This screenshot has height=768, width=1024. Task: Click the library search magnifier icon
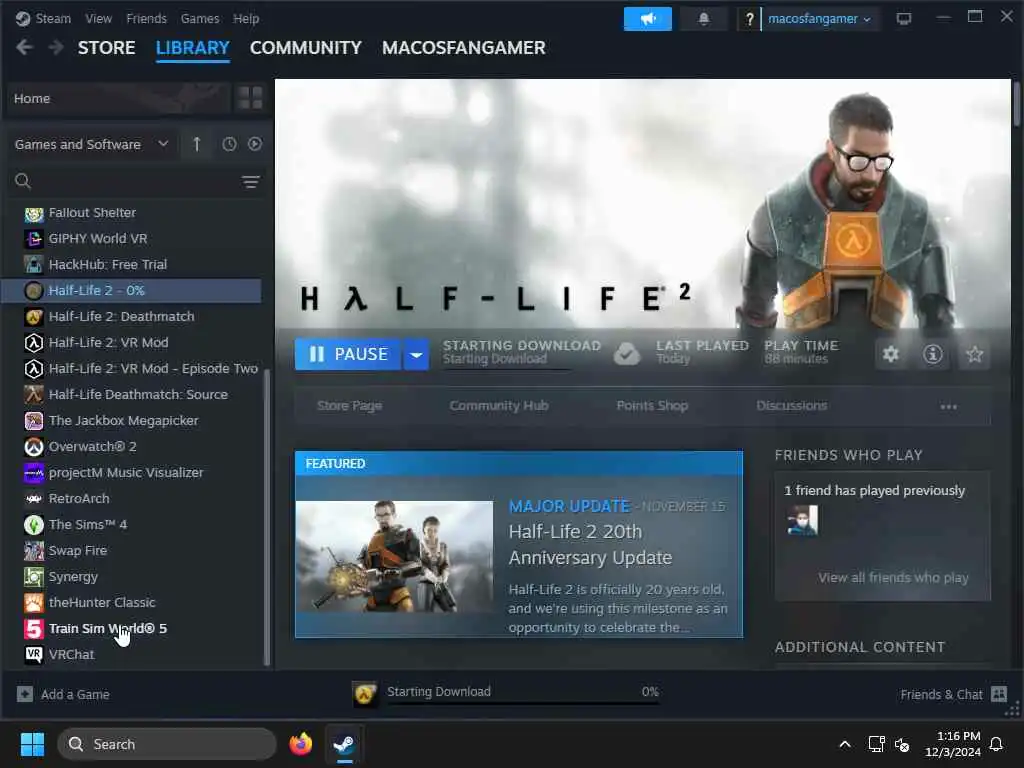(x=23, y=181)
